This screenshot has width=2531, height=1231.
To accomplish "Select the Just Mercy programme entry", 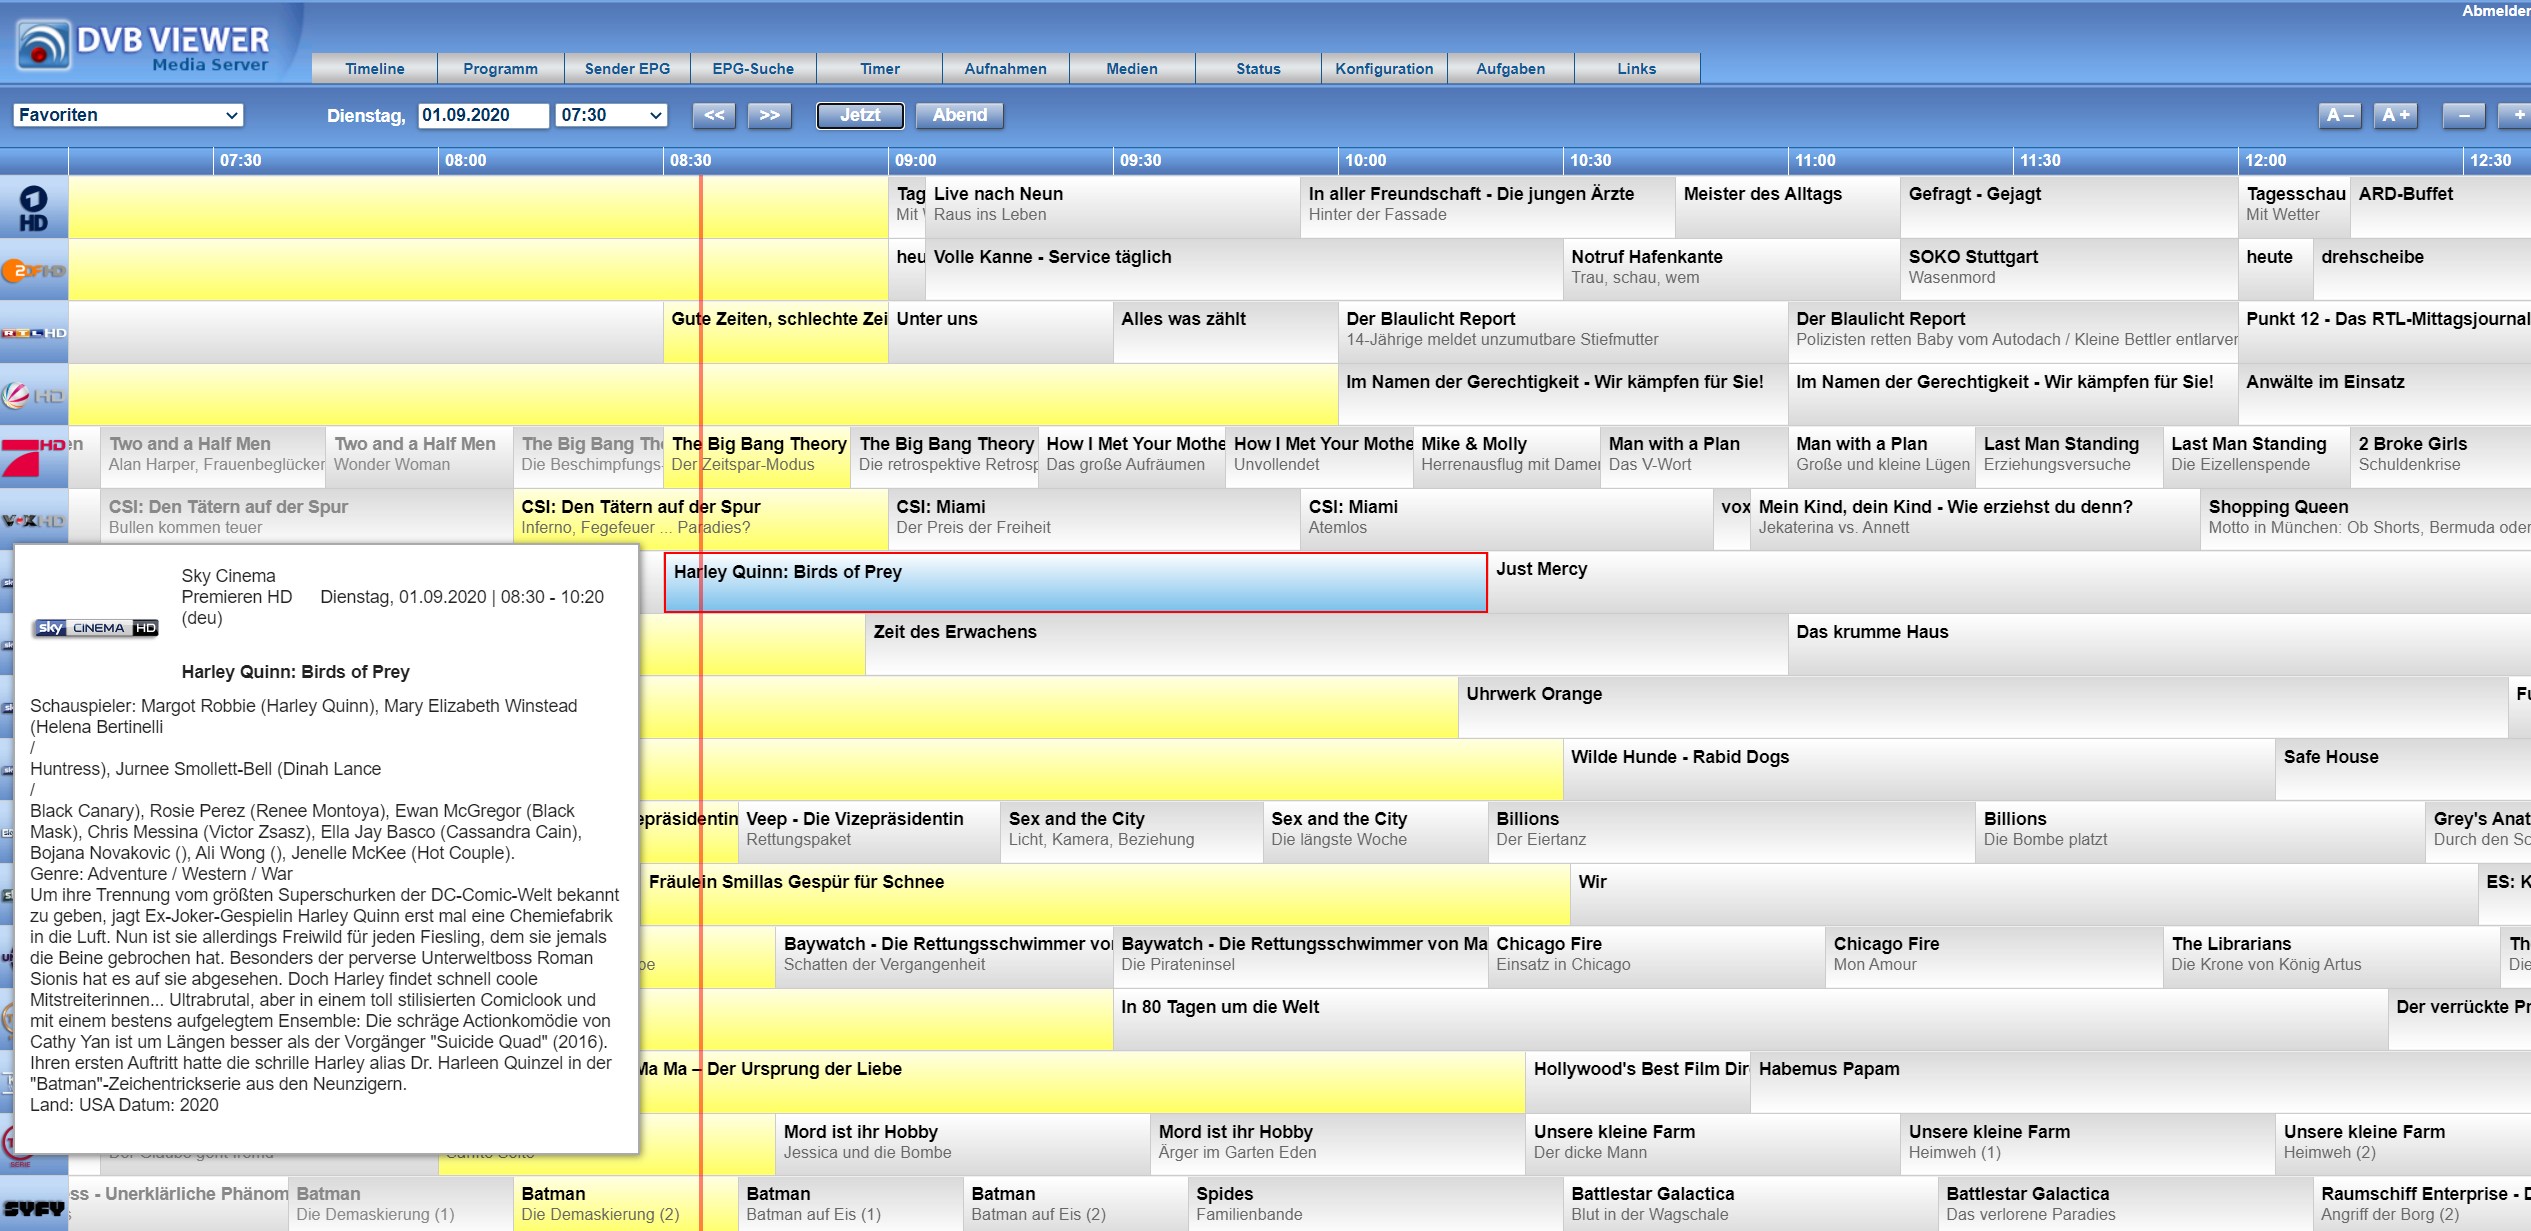I will [2009, 582].
